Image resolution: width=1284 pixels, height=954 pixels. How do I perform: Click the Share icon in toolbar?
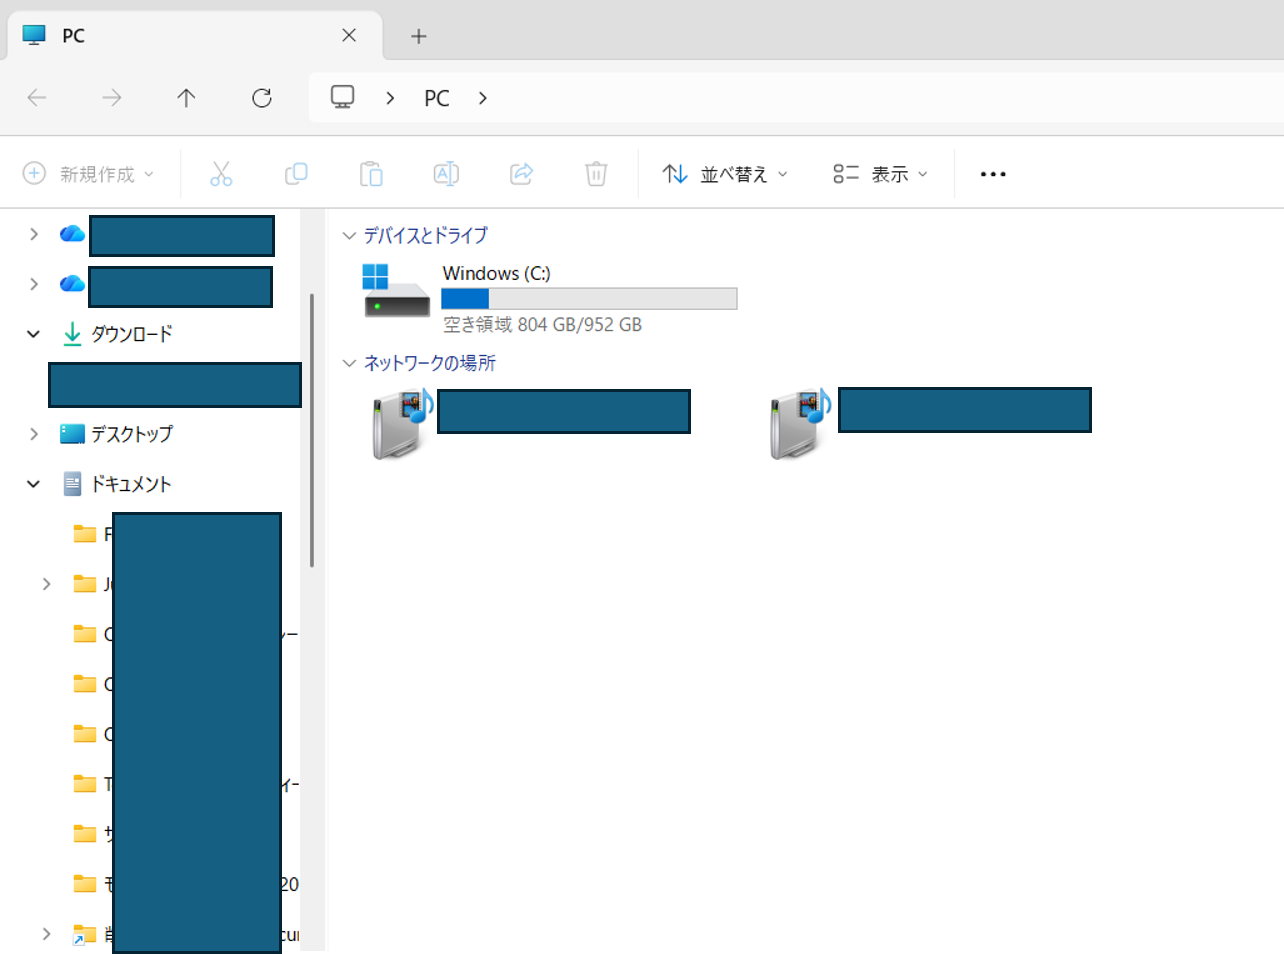coord(521,174)
